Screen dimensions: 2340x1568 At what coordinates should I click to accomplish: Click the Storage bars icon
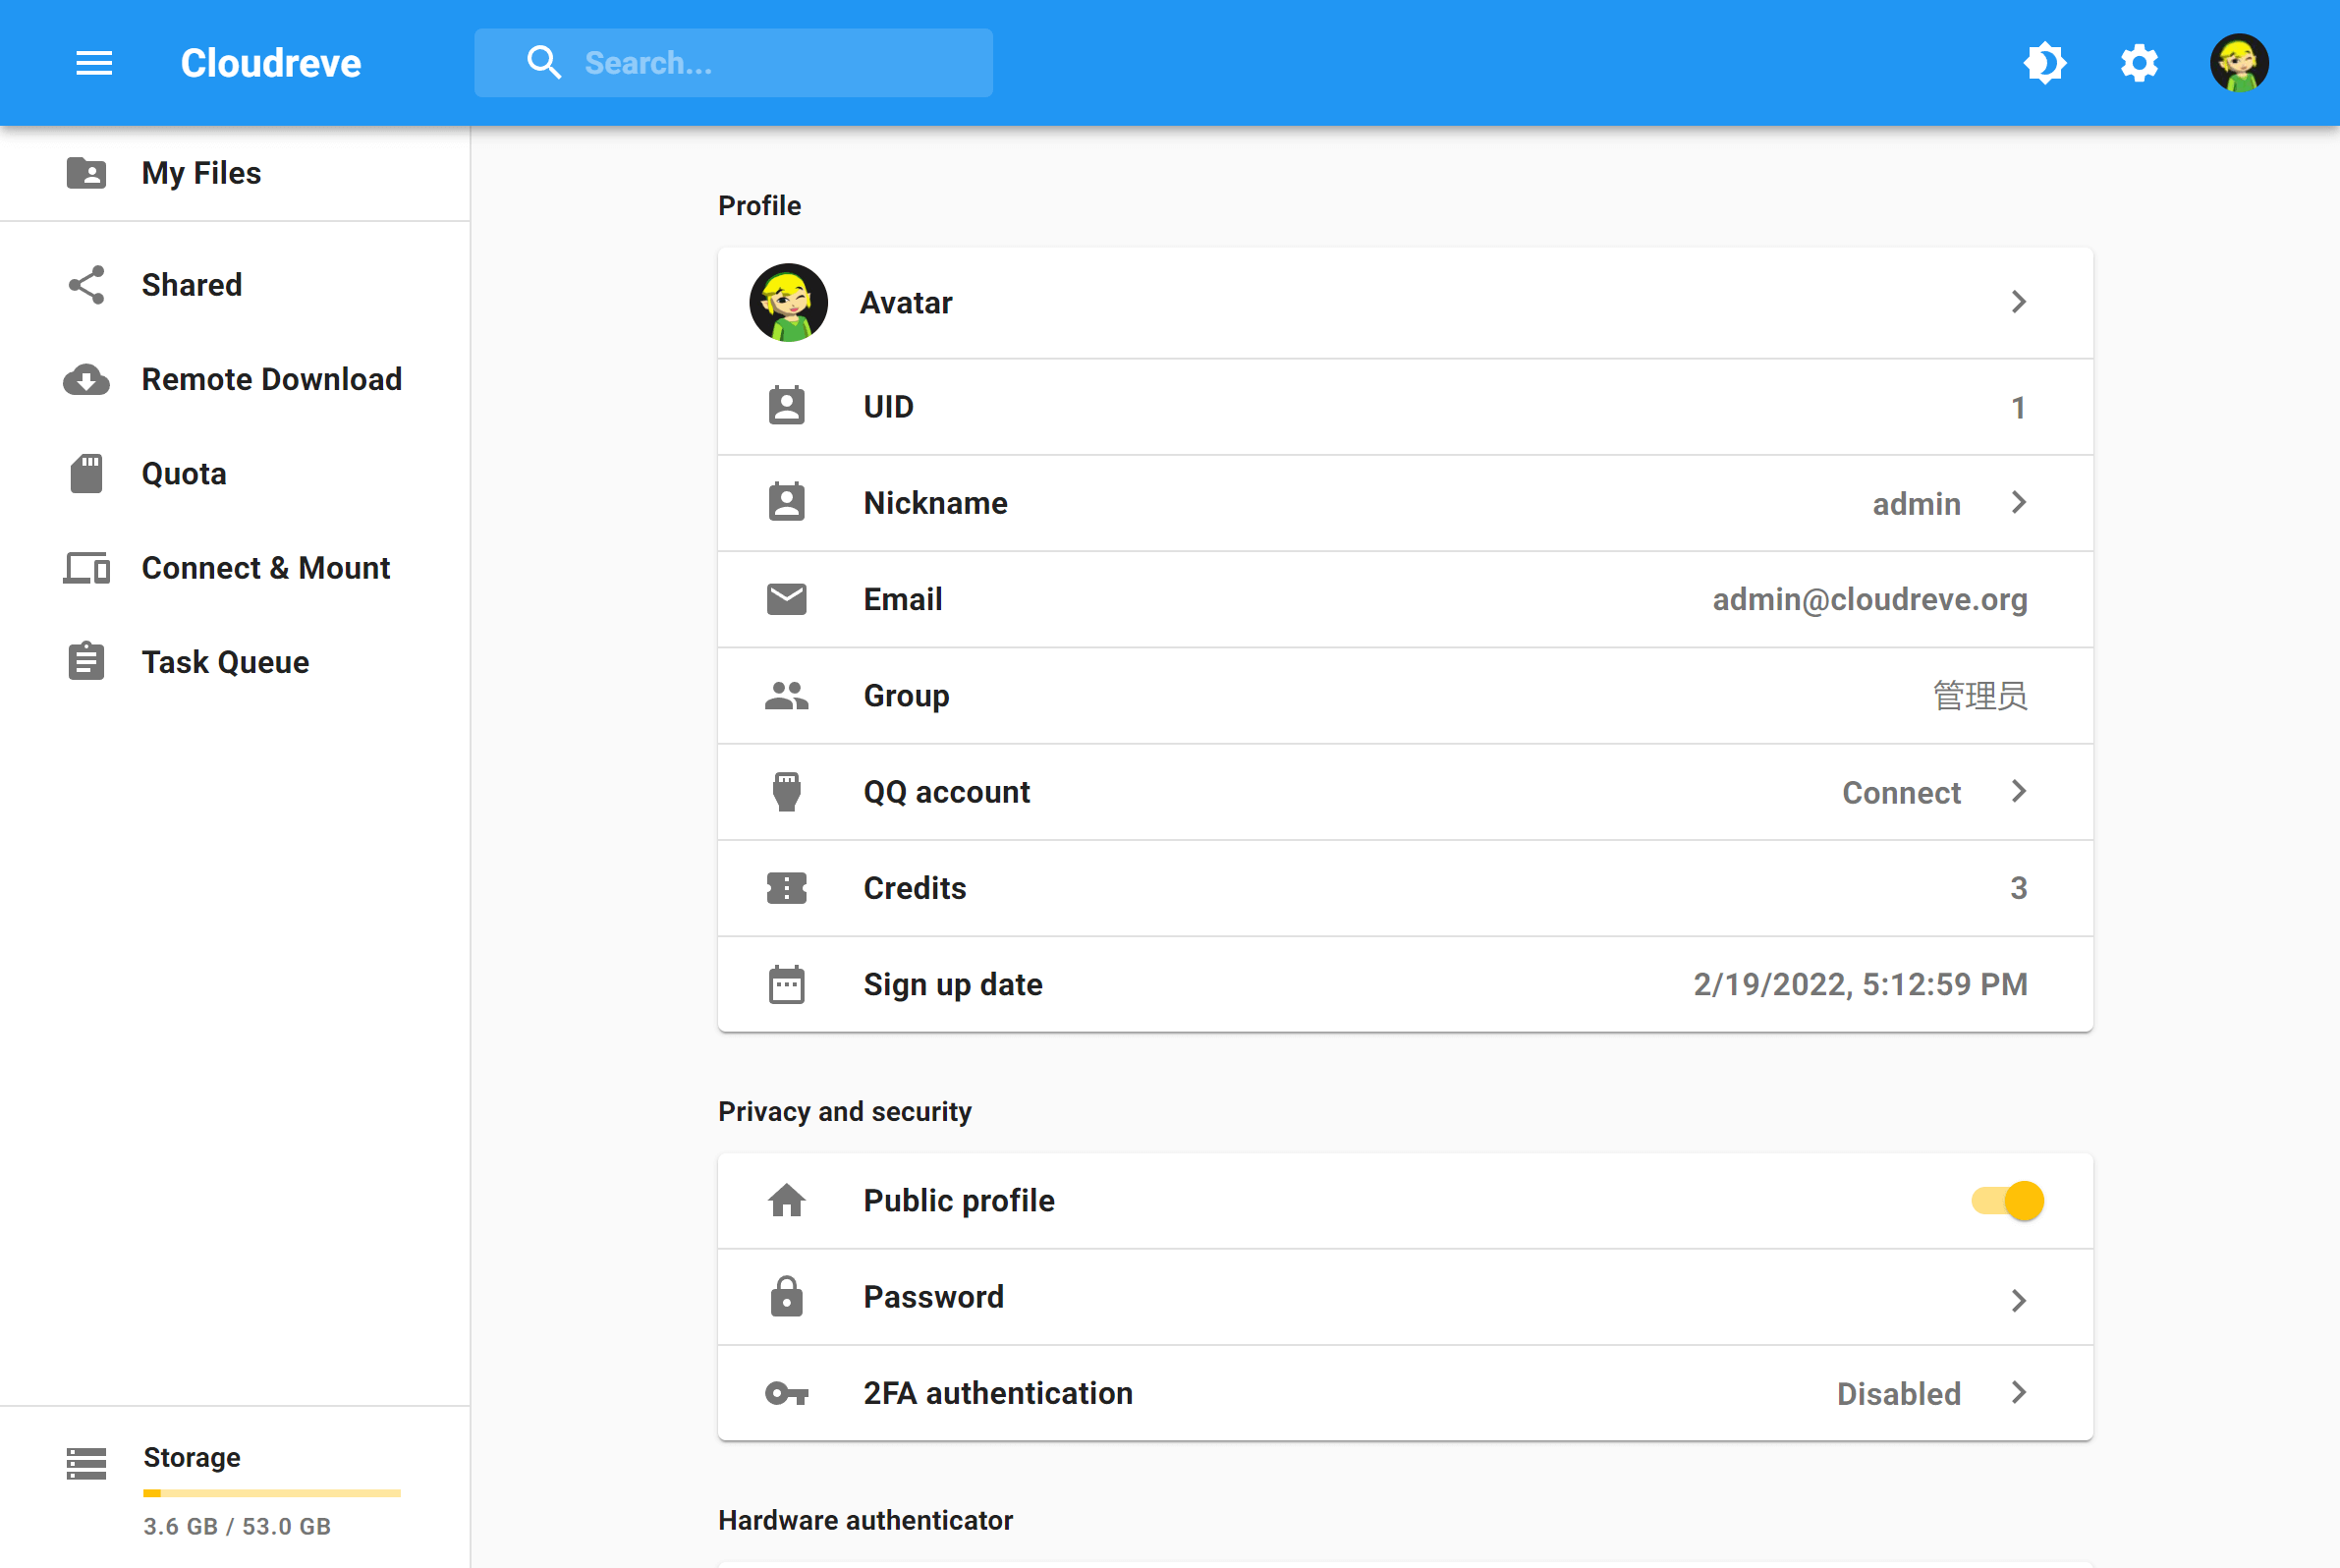86,1463
